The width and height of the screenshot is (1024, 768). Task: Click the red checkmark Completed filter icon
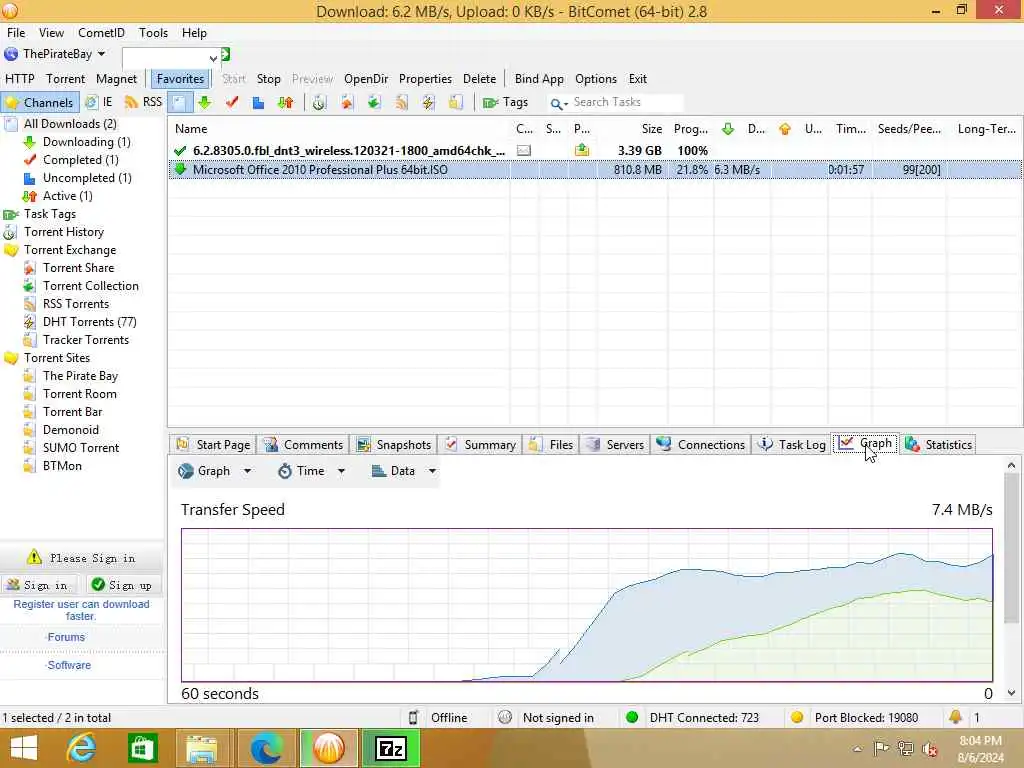coord(232,103)
